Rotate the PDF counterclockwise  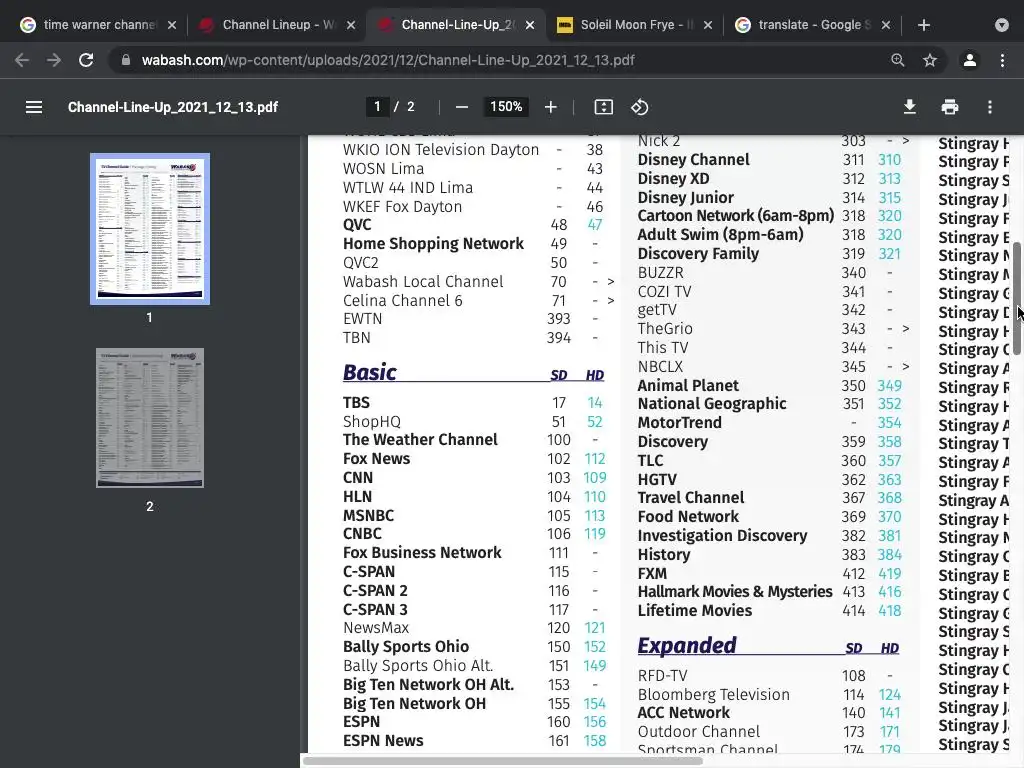click(639, 107)
